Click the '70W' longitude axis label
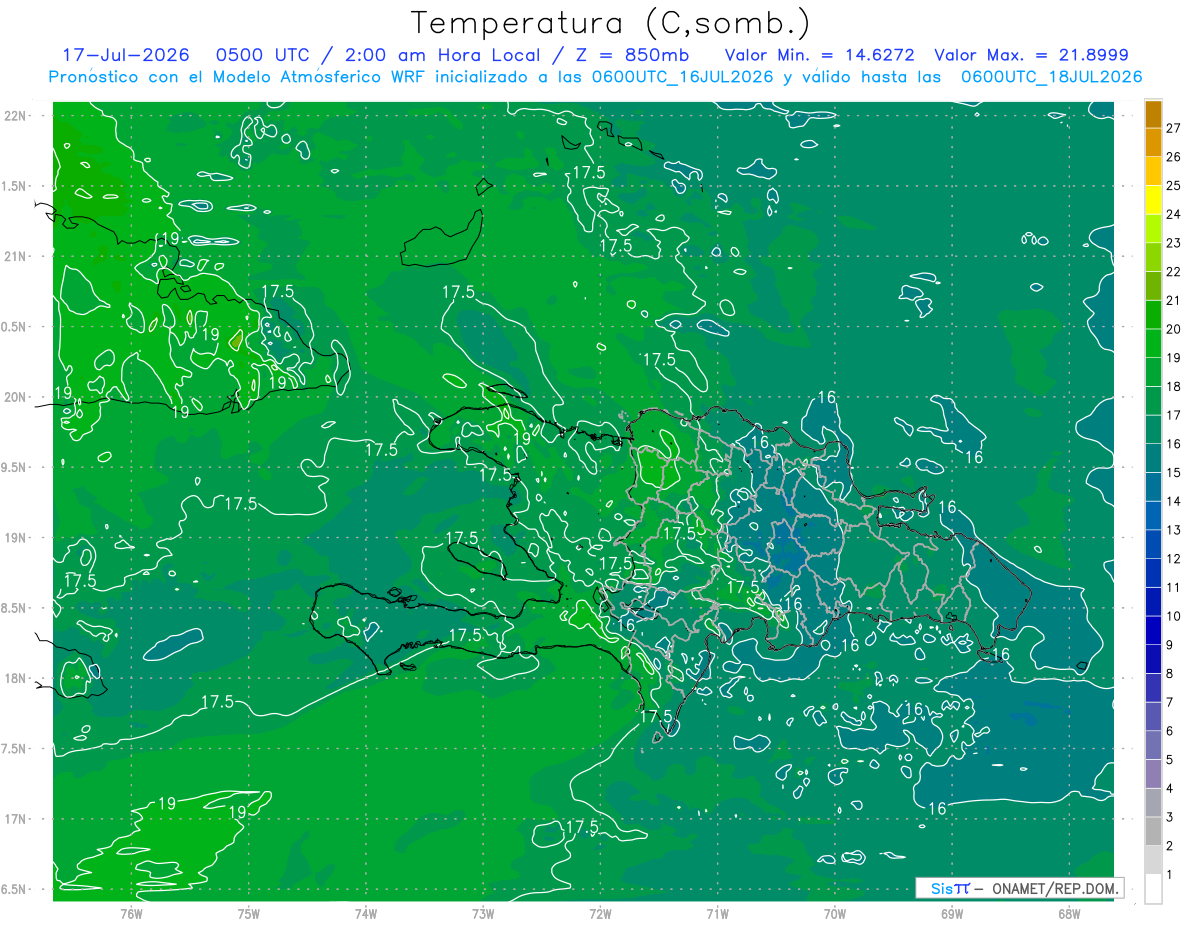 (835, 914)
